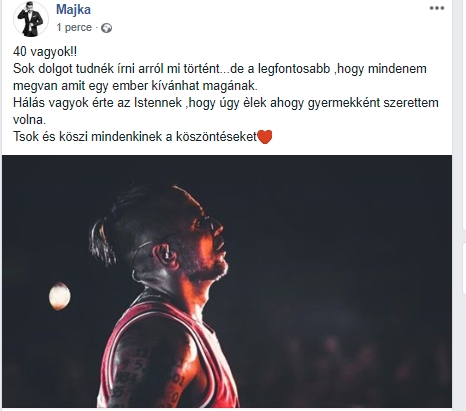The image size is (466, 411).
Task: Click the line starting 'Hálás vagyok érte'
Action: pos(226,103)
